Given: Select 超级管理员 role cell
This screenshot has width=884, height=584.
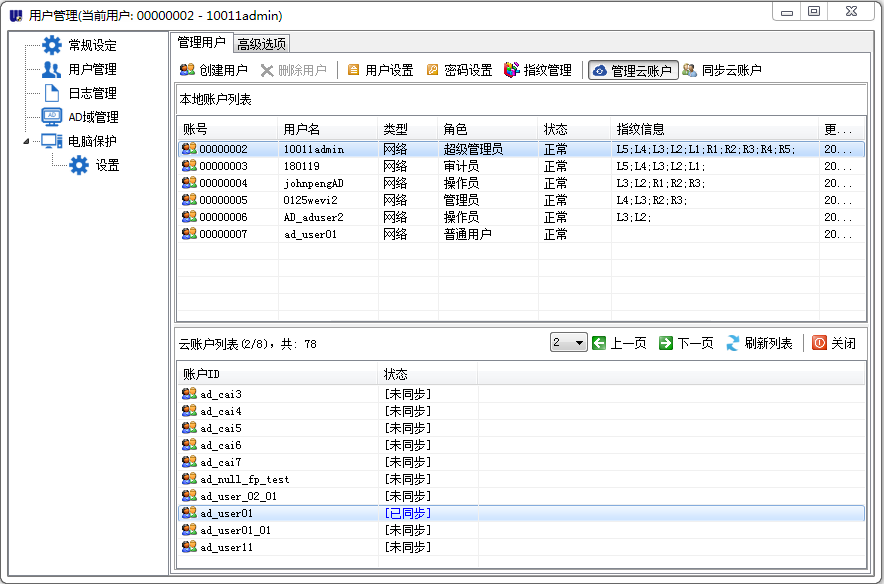Looking at the screenshot, I should 473,149.
